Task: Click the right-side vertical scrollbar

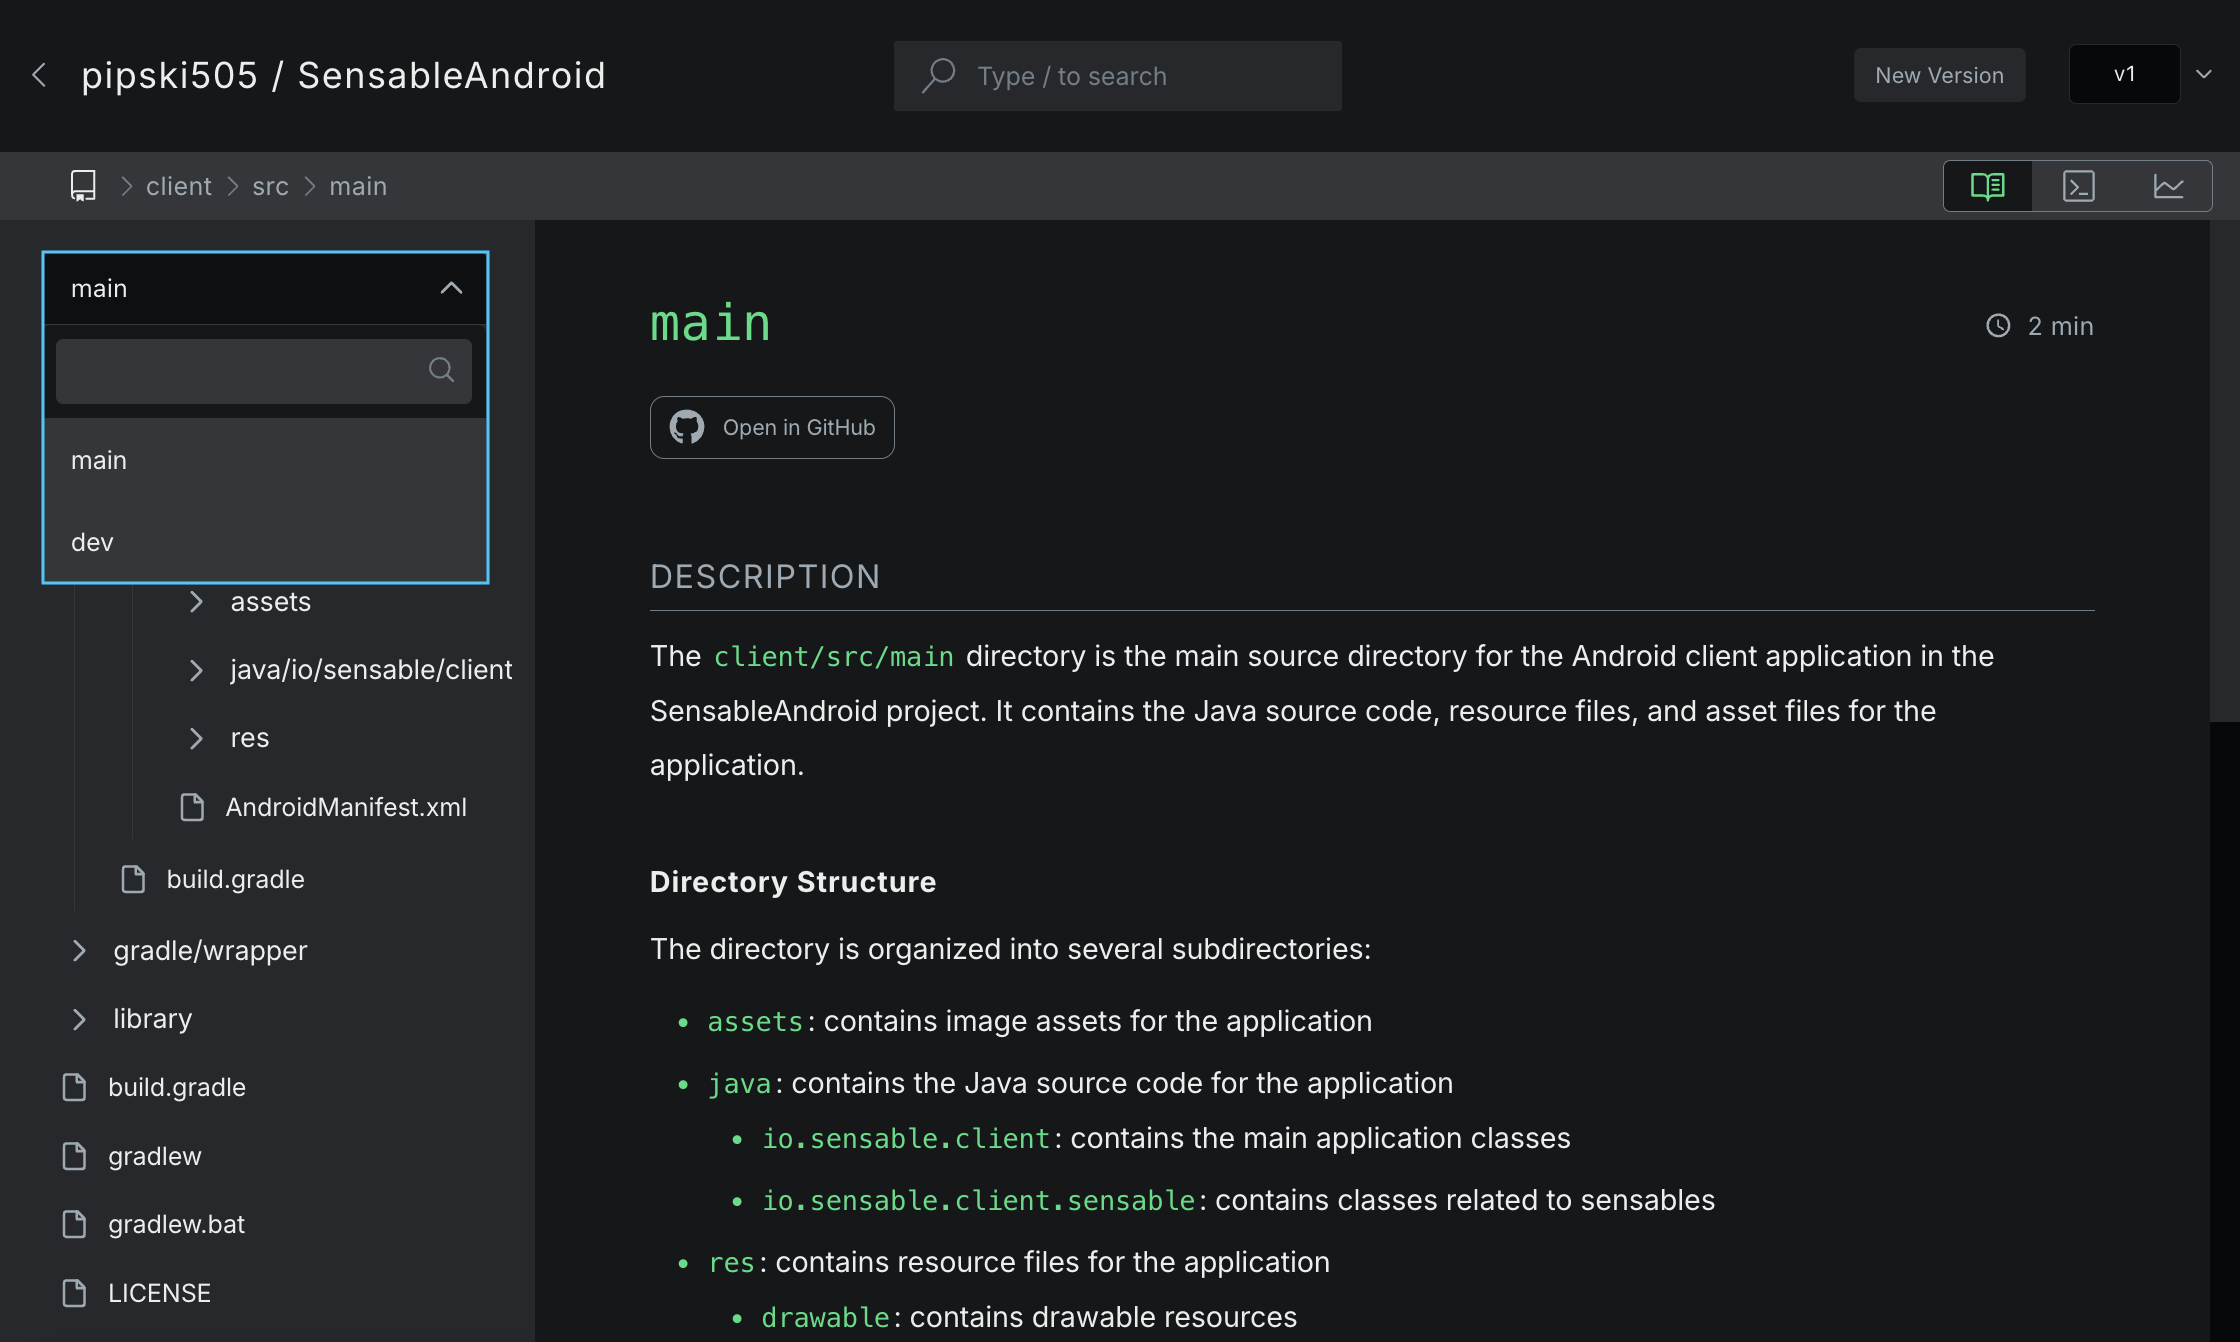Action: [2224, 470]
